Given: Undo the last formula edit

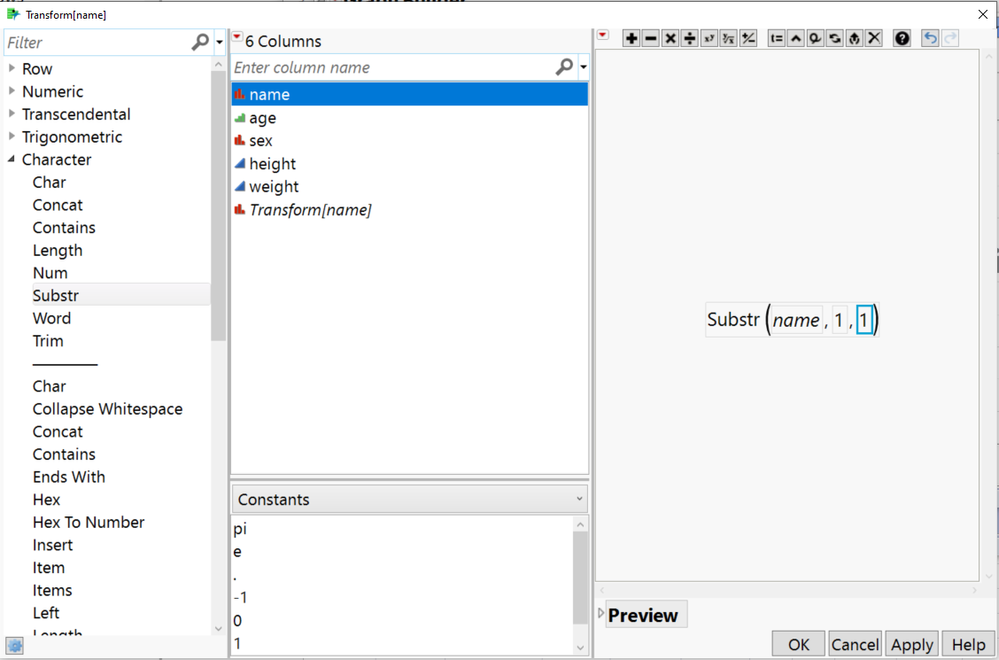Looking at the screenshot, I should (930, 39).
